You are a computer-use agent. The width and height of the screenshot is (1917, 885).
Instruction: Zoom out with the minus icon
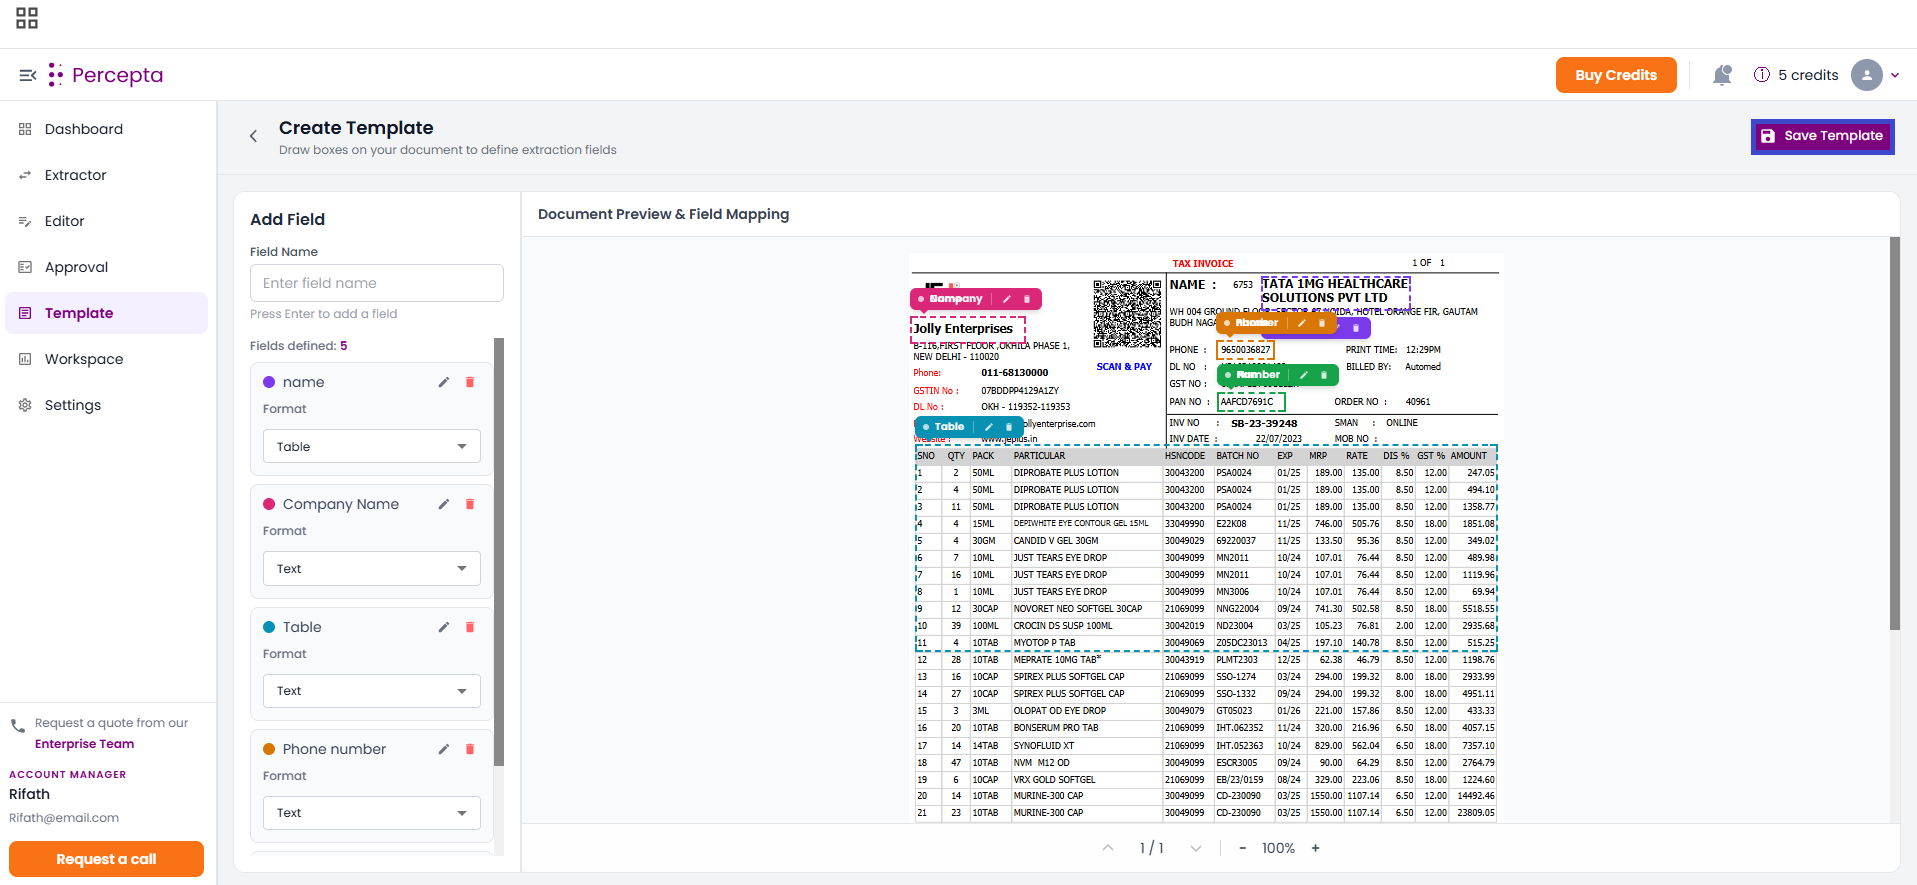click(x=1243, y=848)
